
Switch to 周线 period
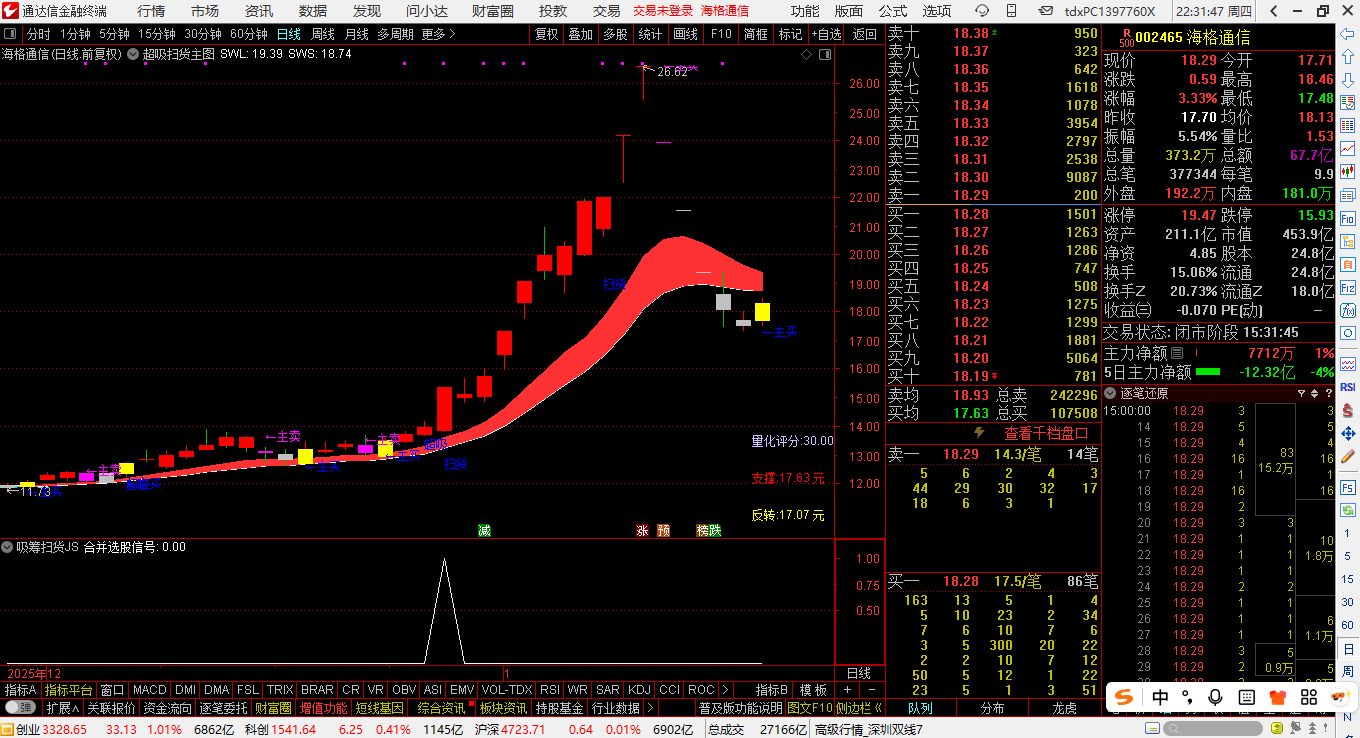323,33
